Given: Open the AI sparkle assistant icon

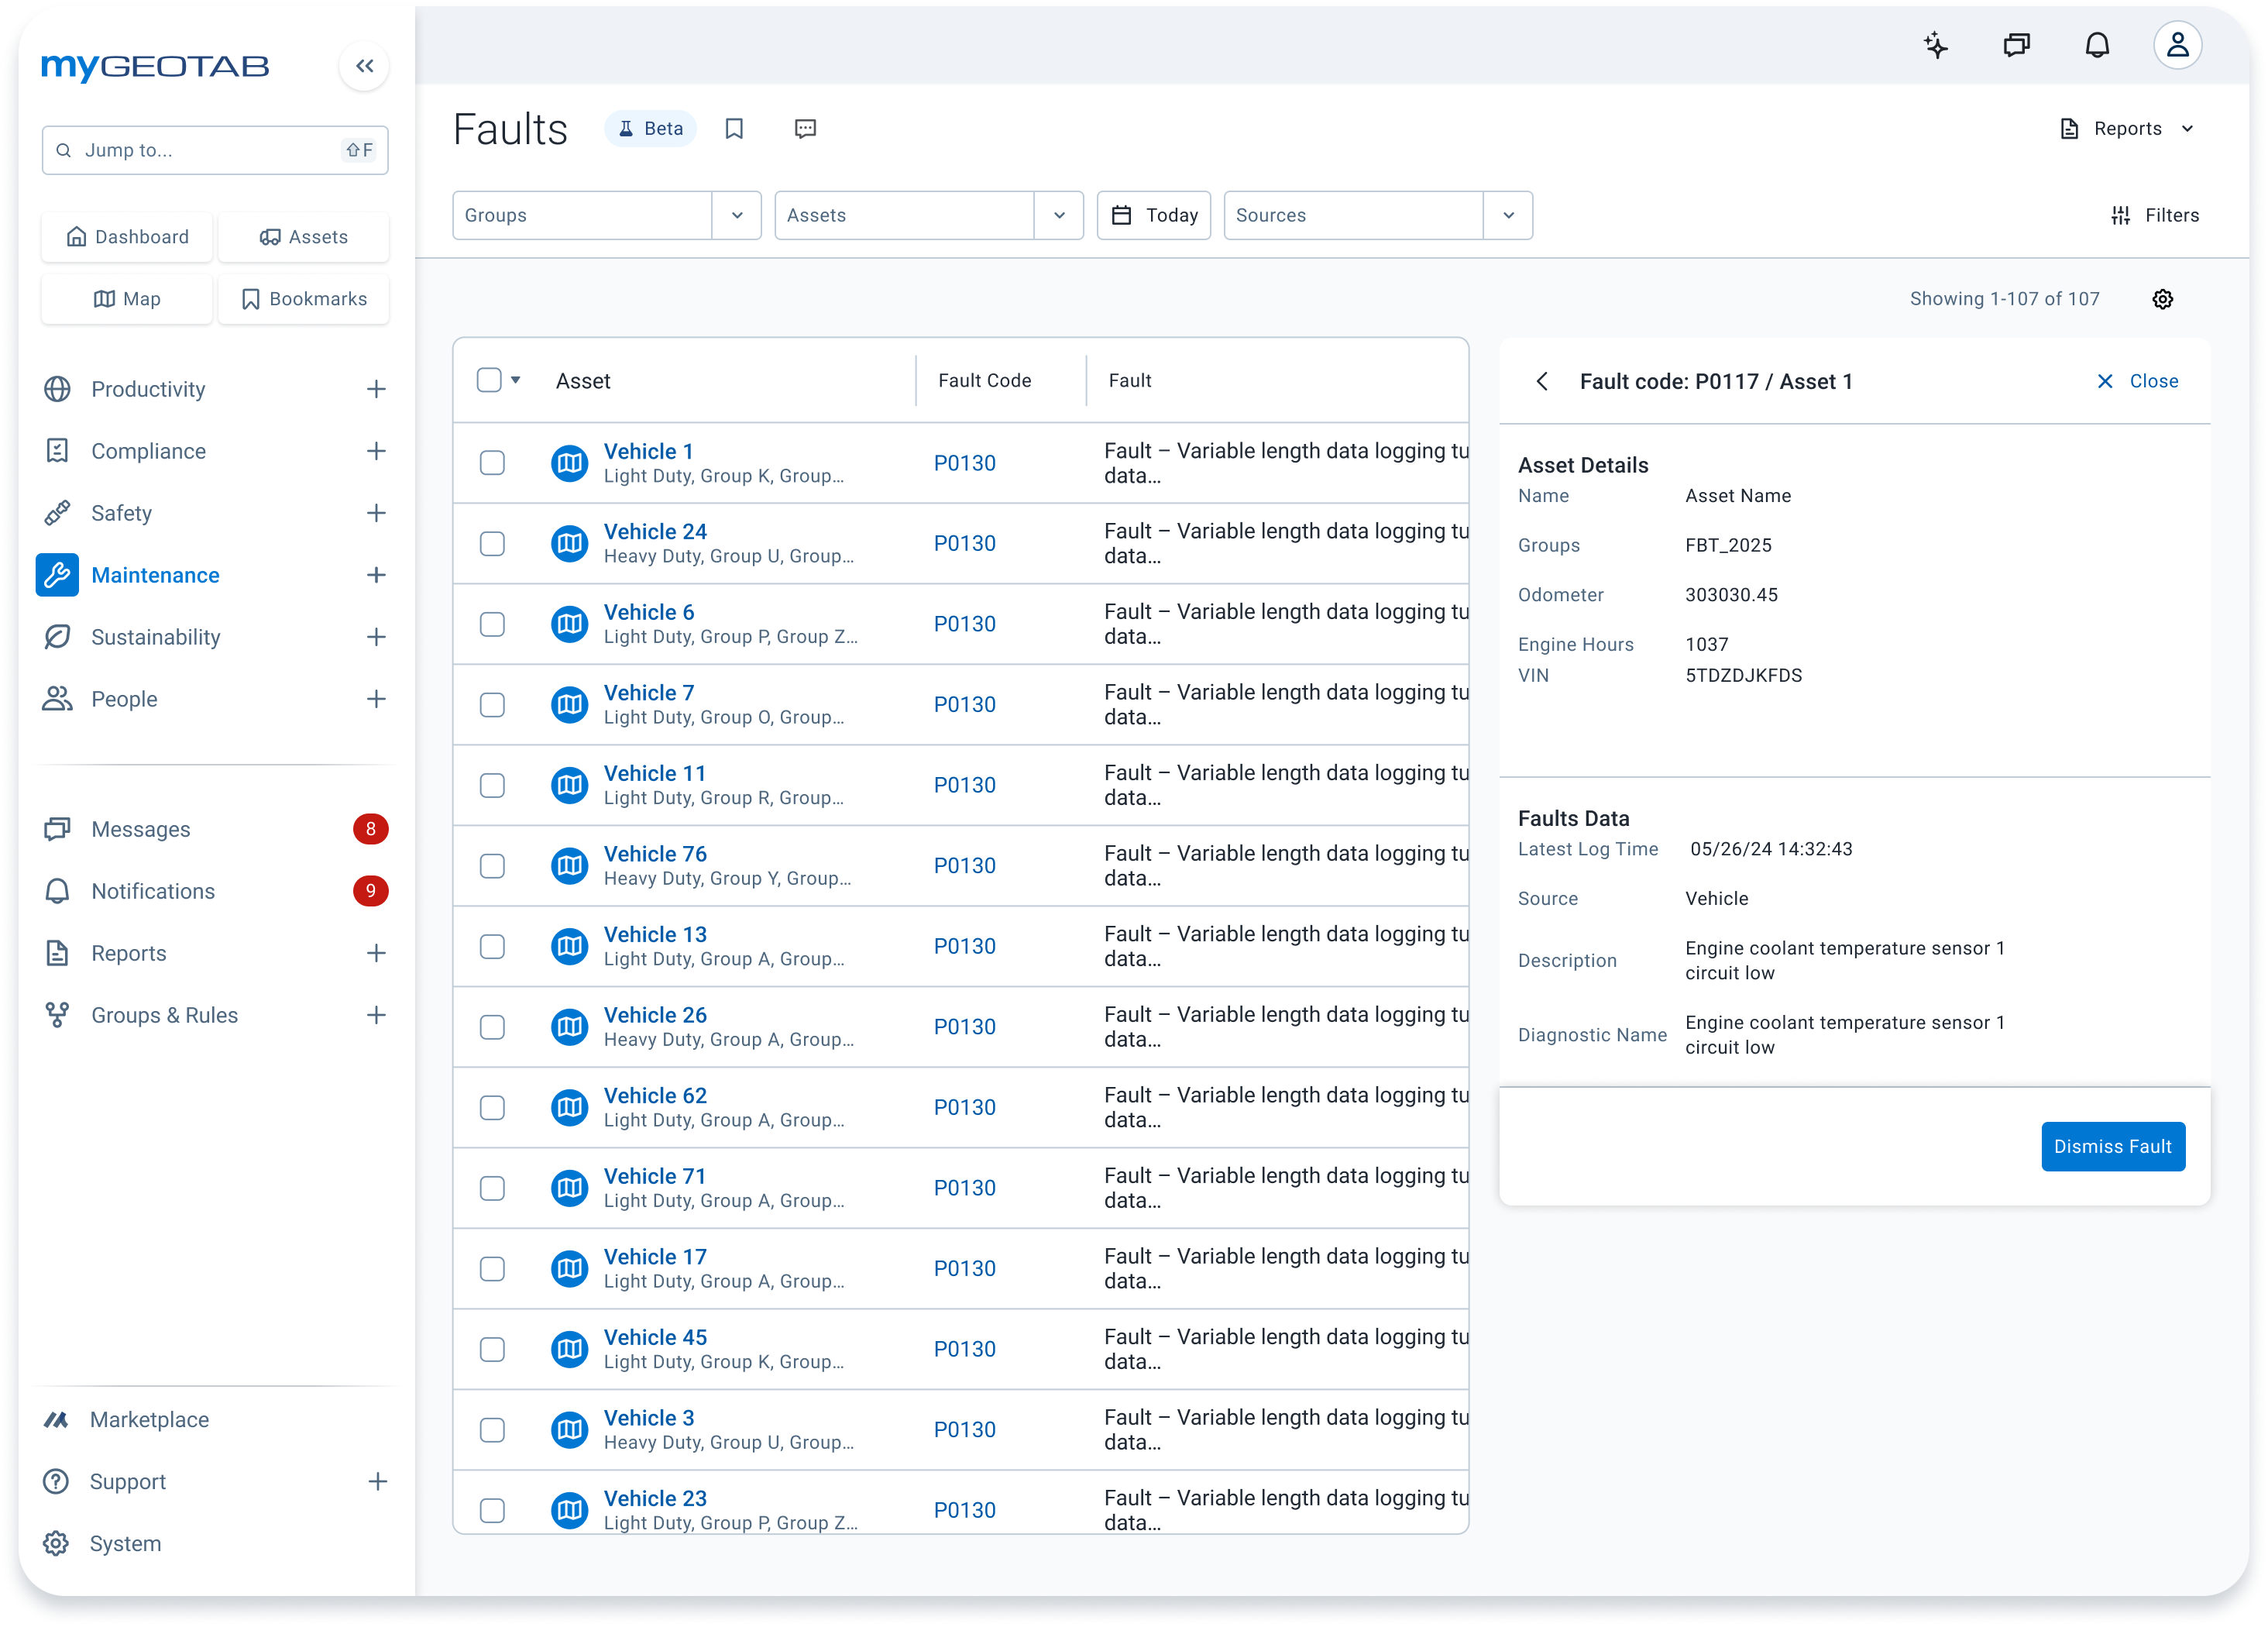Looking at the screenshot, I should coord(1936,45).
